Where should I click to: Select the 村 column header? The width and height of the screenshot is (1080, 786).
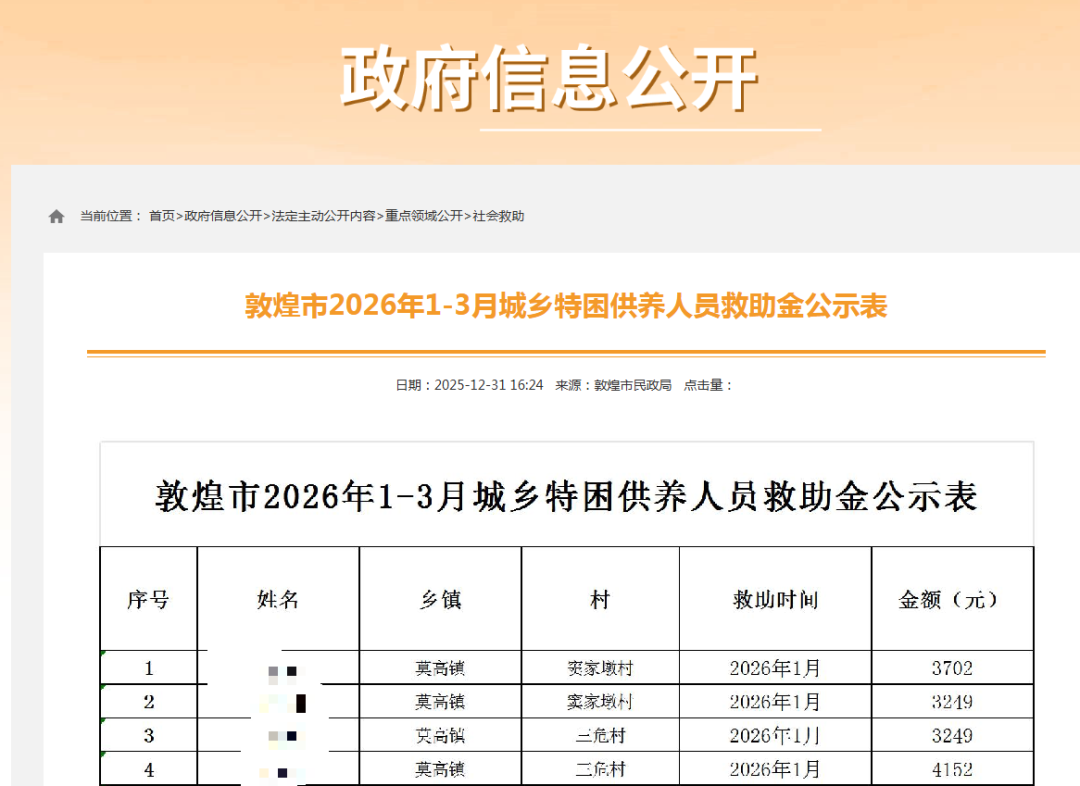coord(600,599)
